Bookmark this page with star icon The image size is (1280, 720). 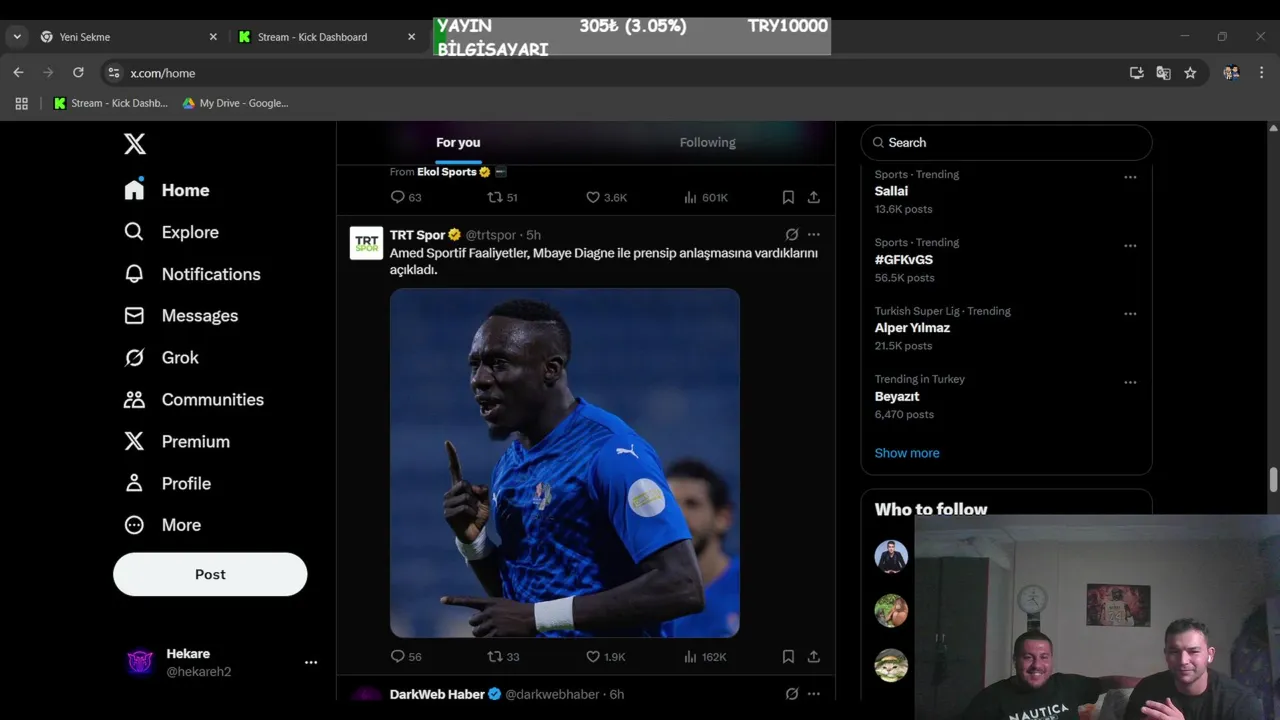click(x=1190, y=73)
